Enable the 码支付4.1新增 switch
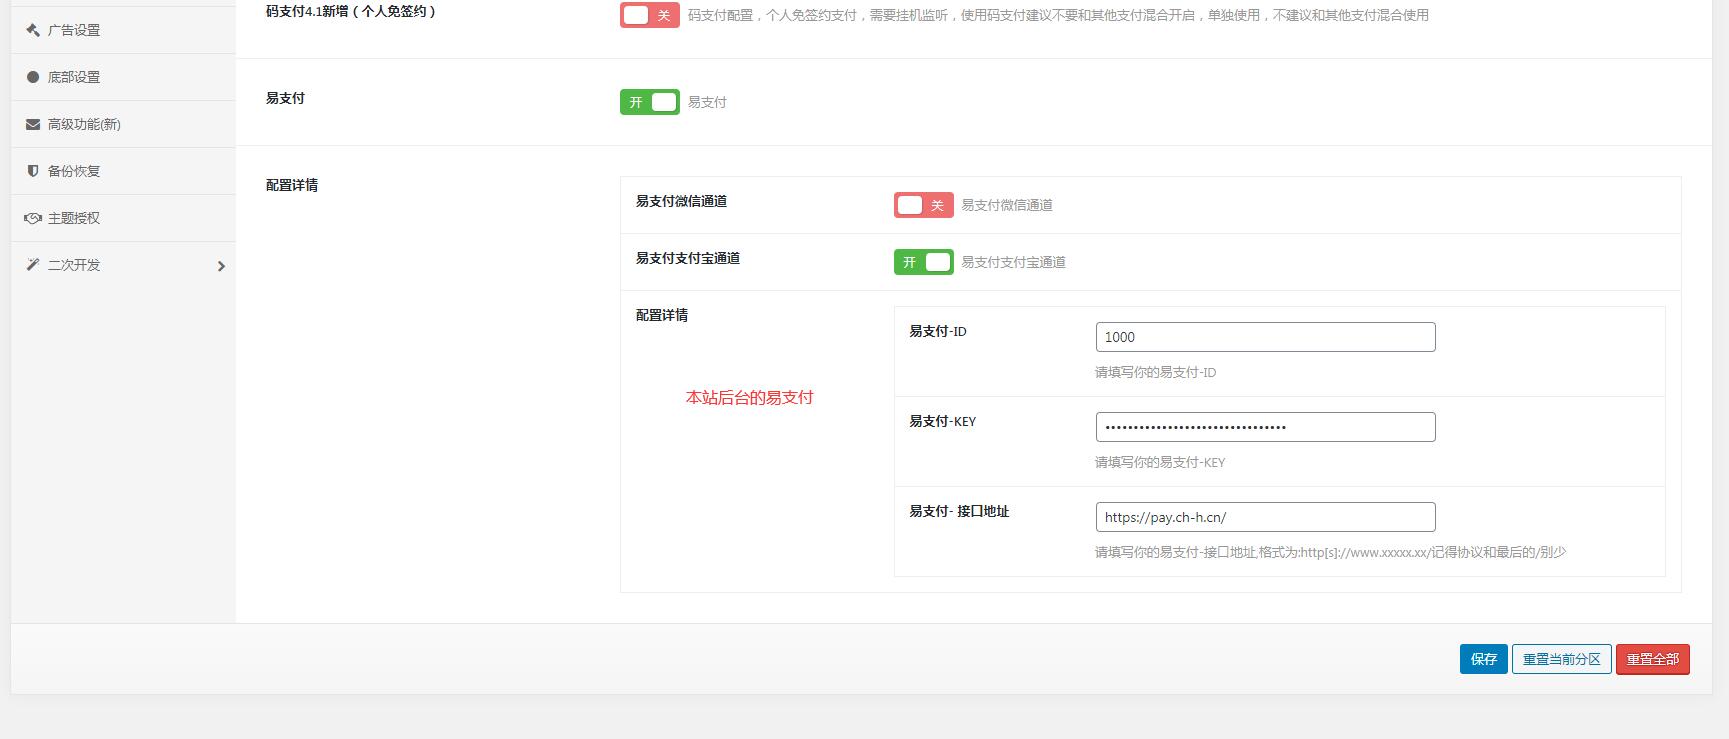This screenshot has width=1729, height=739. pyautogui.click(x=650, y=15)
